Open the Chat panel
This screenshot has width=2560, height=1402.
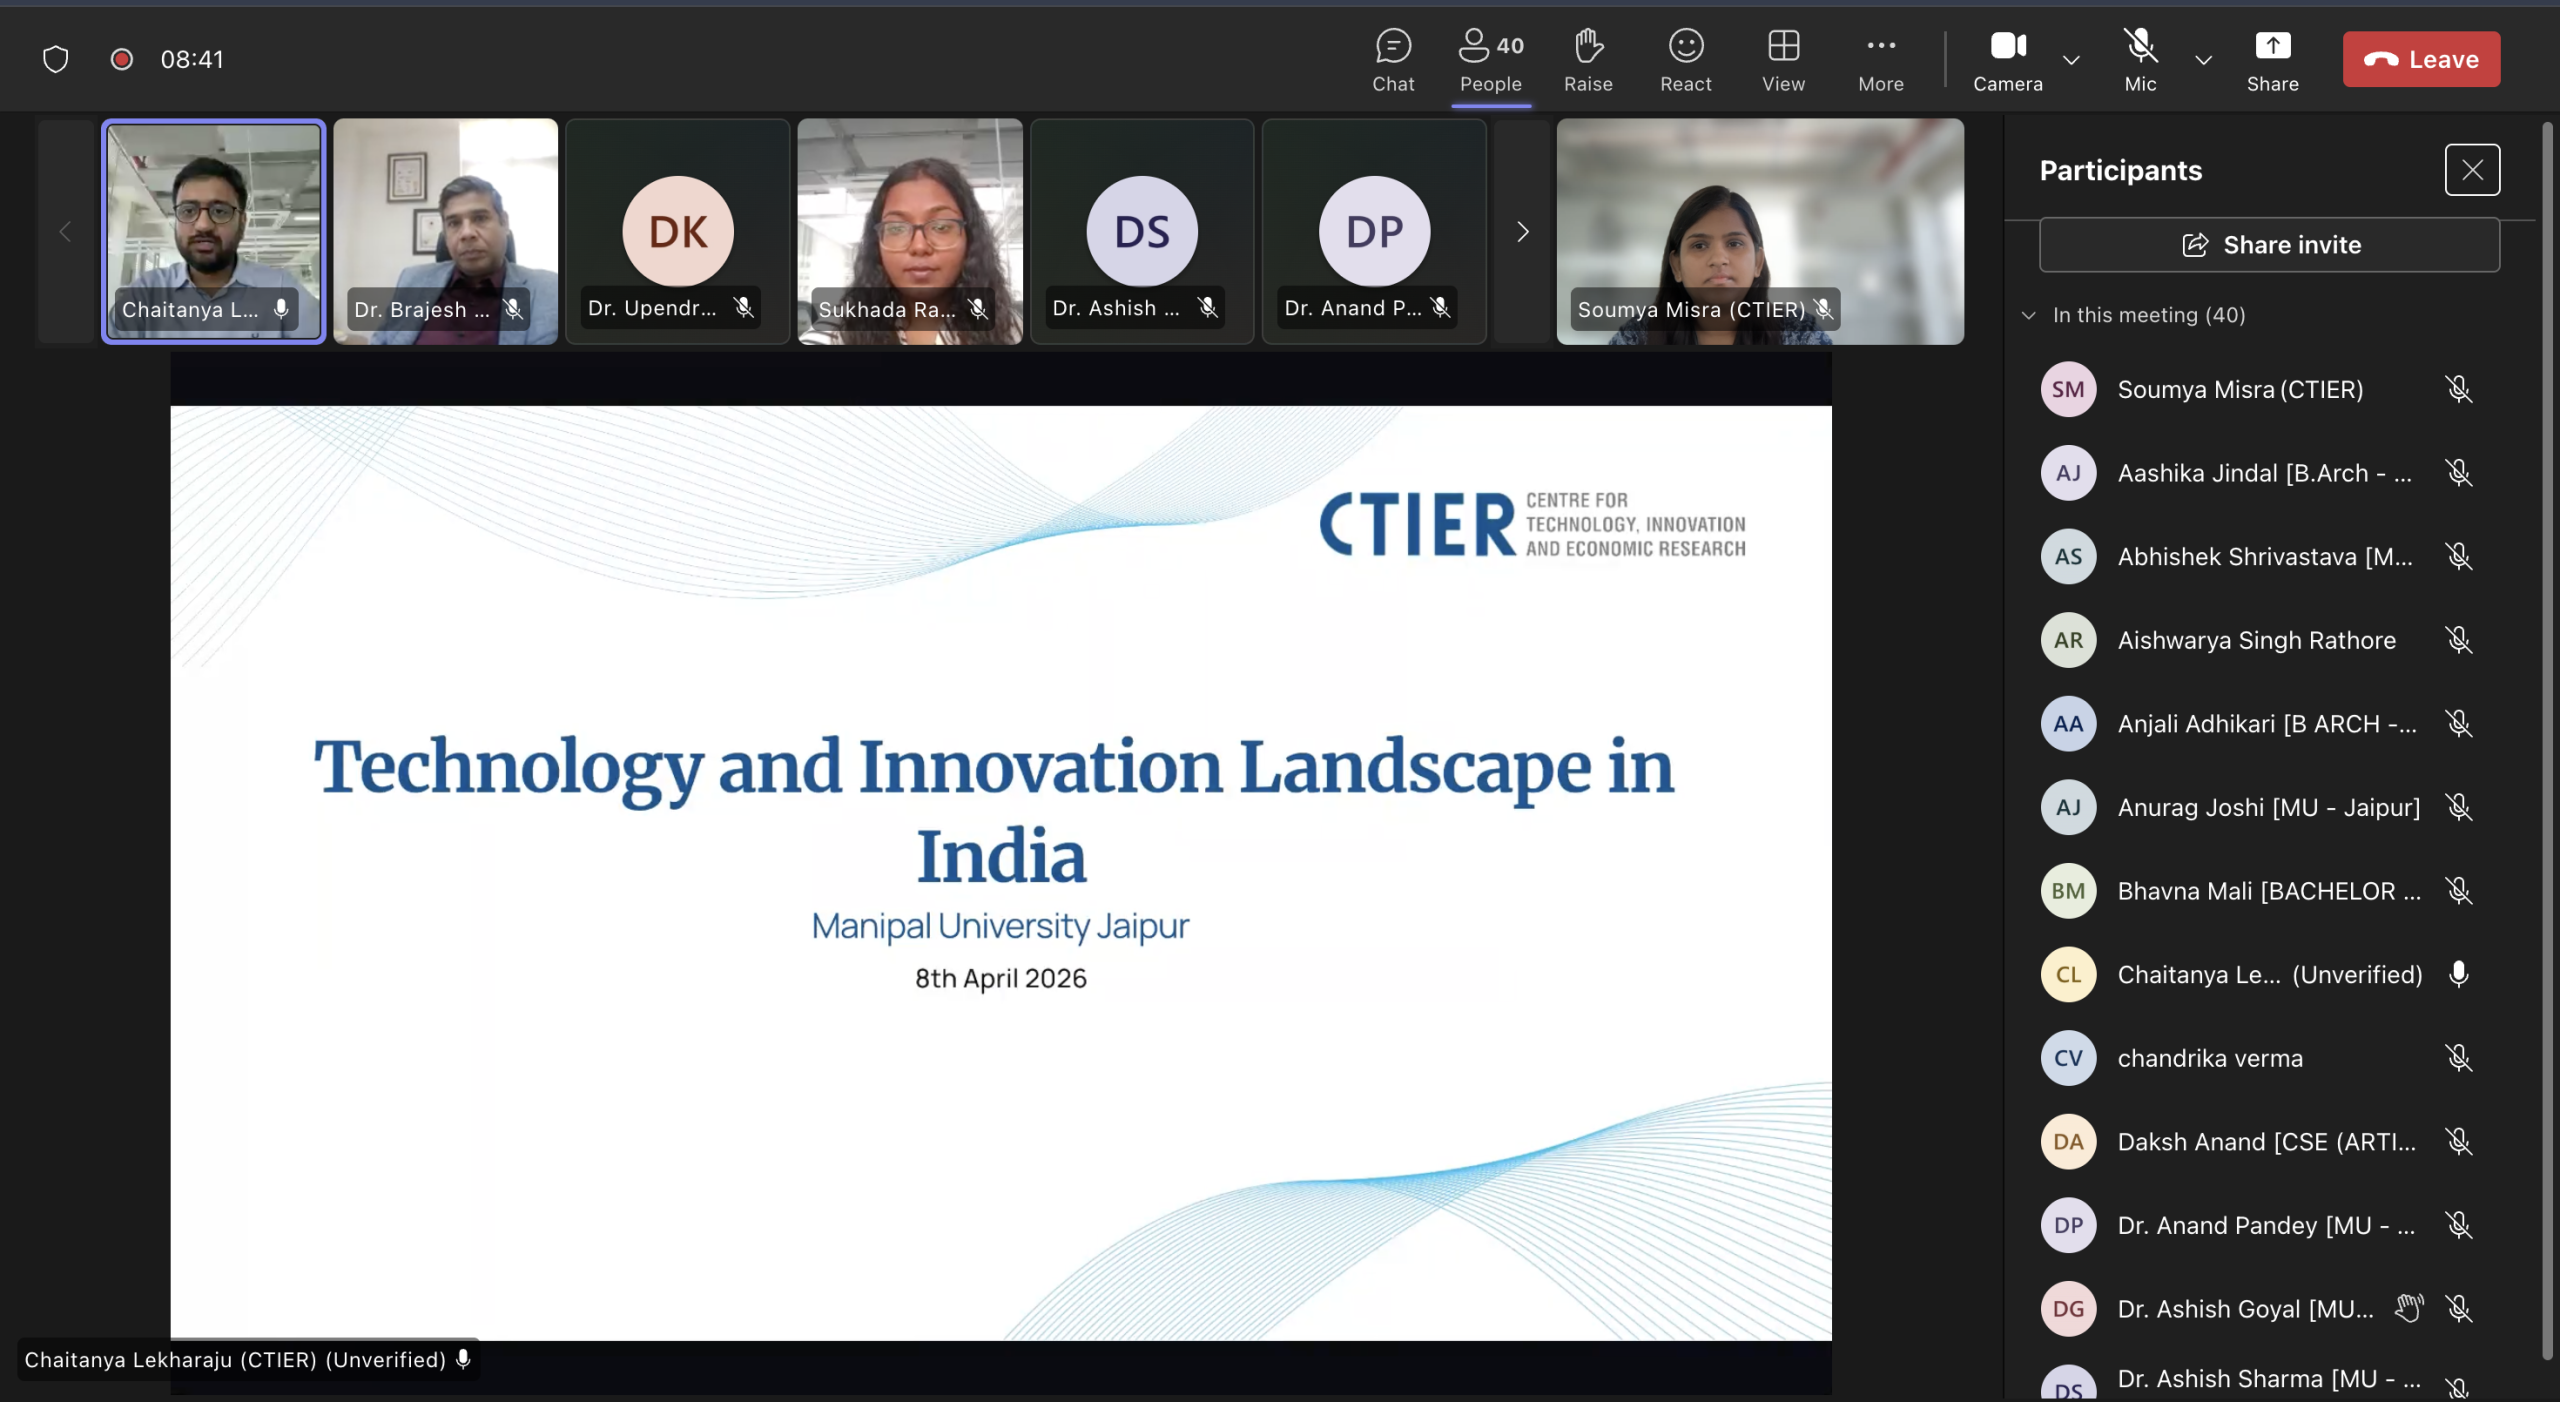(x=1393, y=60)
